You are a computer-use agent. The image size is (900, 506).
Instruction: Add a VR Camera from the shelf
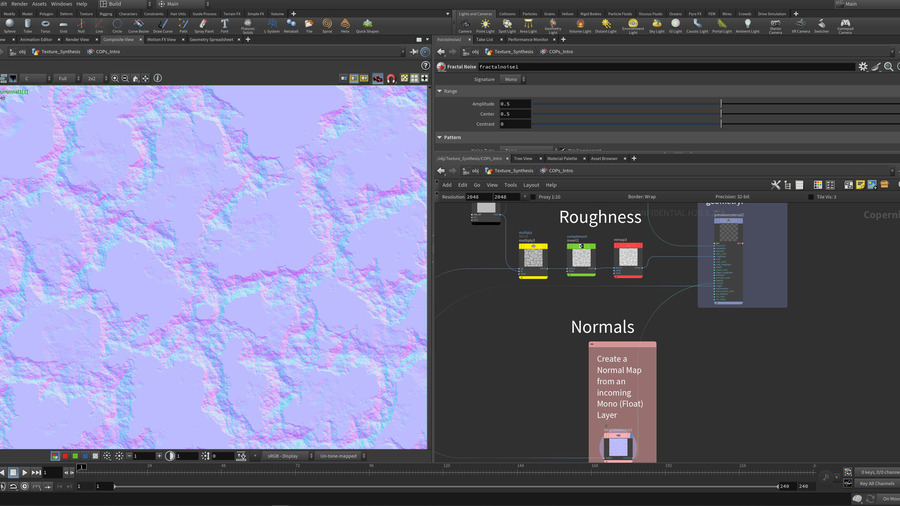(801, 26)
